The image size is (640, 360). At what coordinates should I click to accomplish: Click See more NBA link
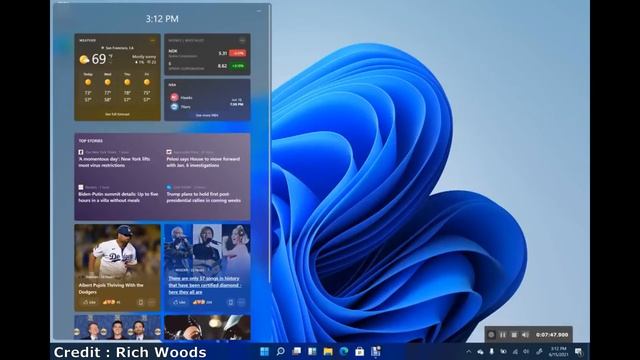point(207,116)
